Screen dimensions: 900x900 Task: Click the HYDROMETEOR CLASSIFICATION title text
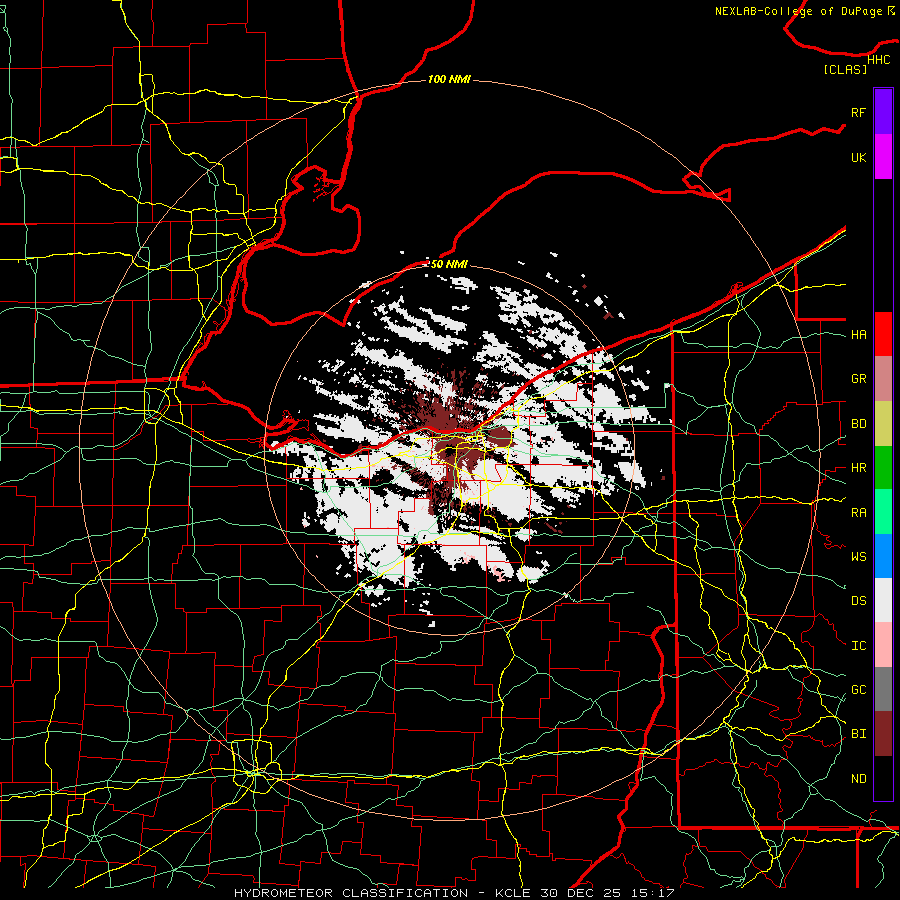click(351, 893)
